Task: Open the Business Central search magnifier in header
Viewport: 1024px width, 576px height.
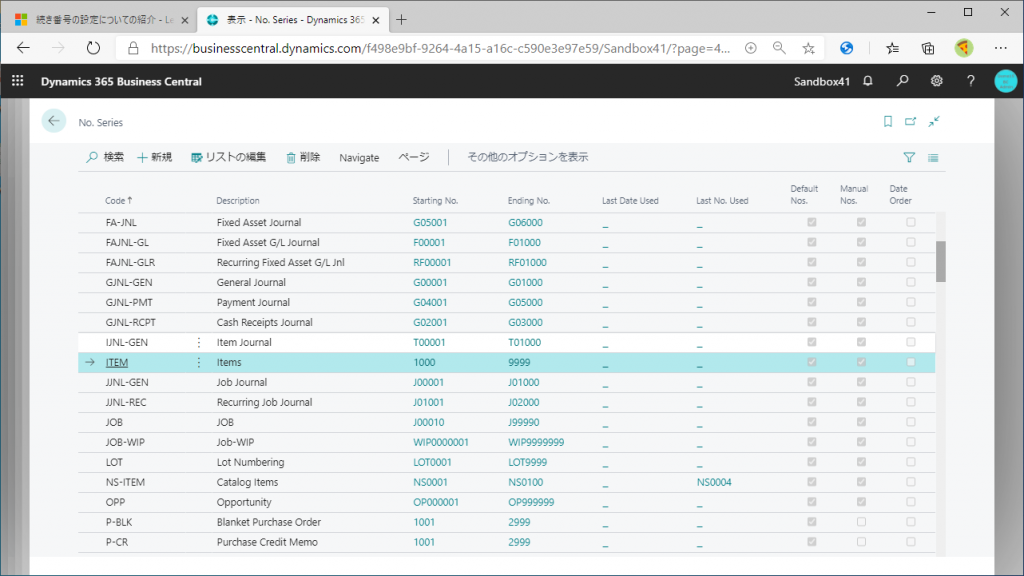Action: [x=903, y=81]
